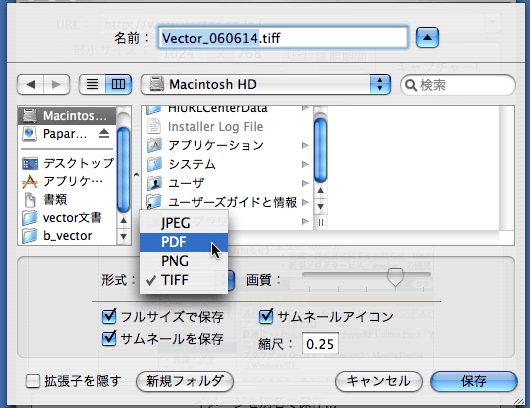Disable サムネールアイコン checkbox
Screen dimensions: 530x408
point(266,316)
